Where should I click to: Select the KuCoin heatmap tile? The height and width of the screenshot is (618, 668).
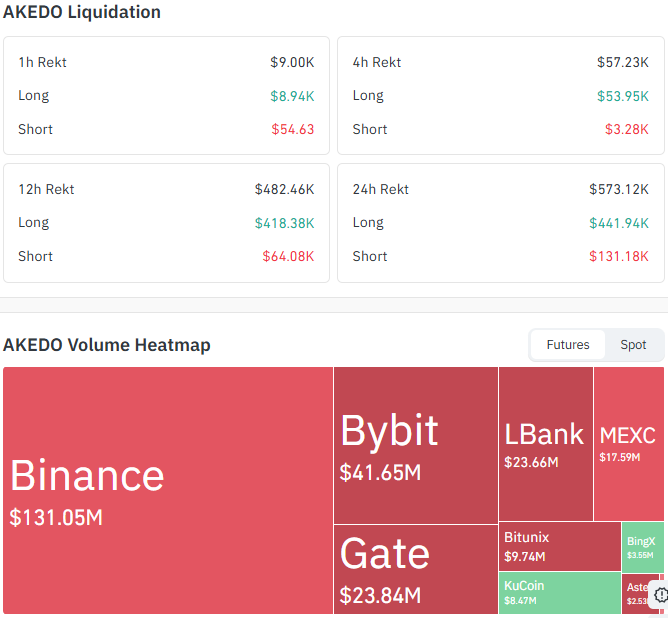click(560, 593)
